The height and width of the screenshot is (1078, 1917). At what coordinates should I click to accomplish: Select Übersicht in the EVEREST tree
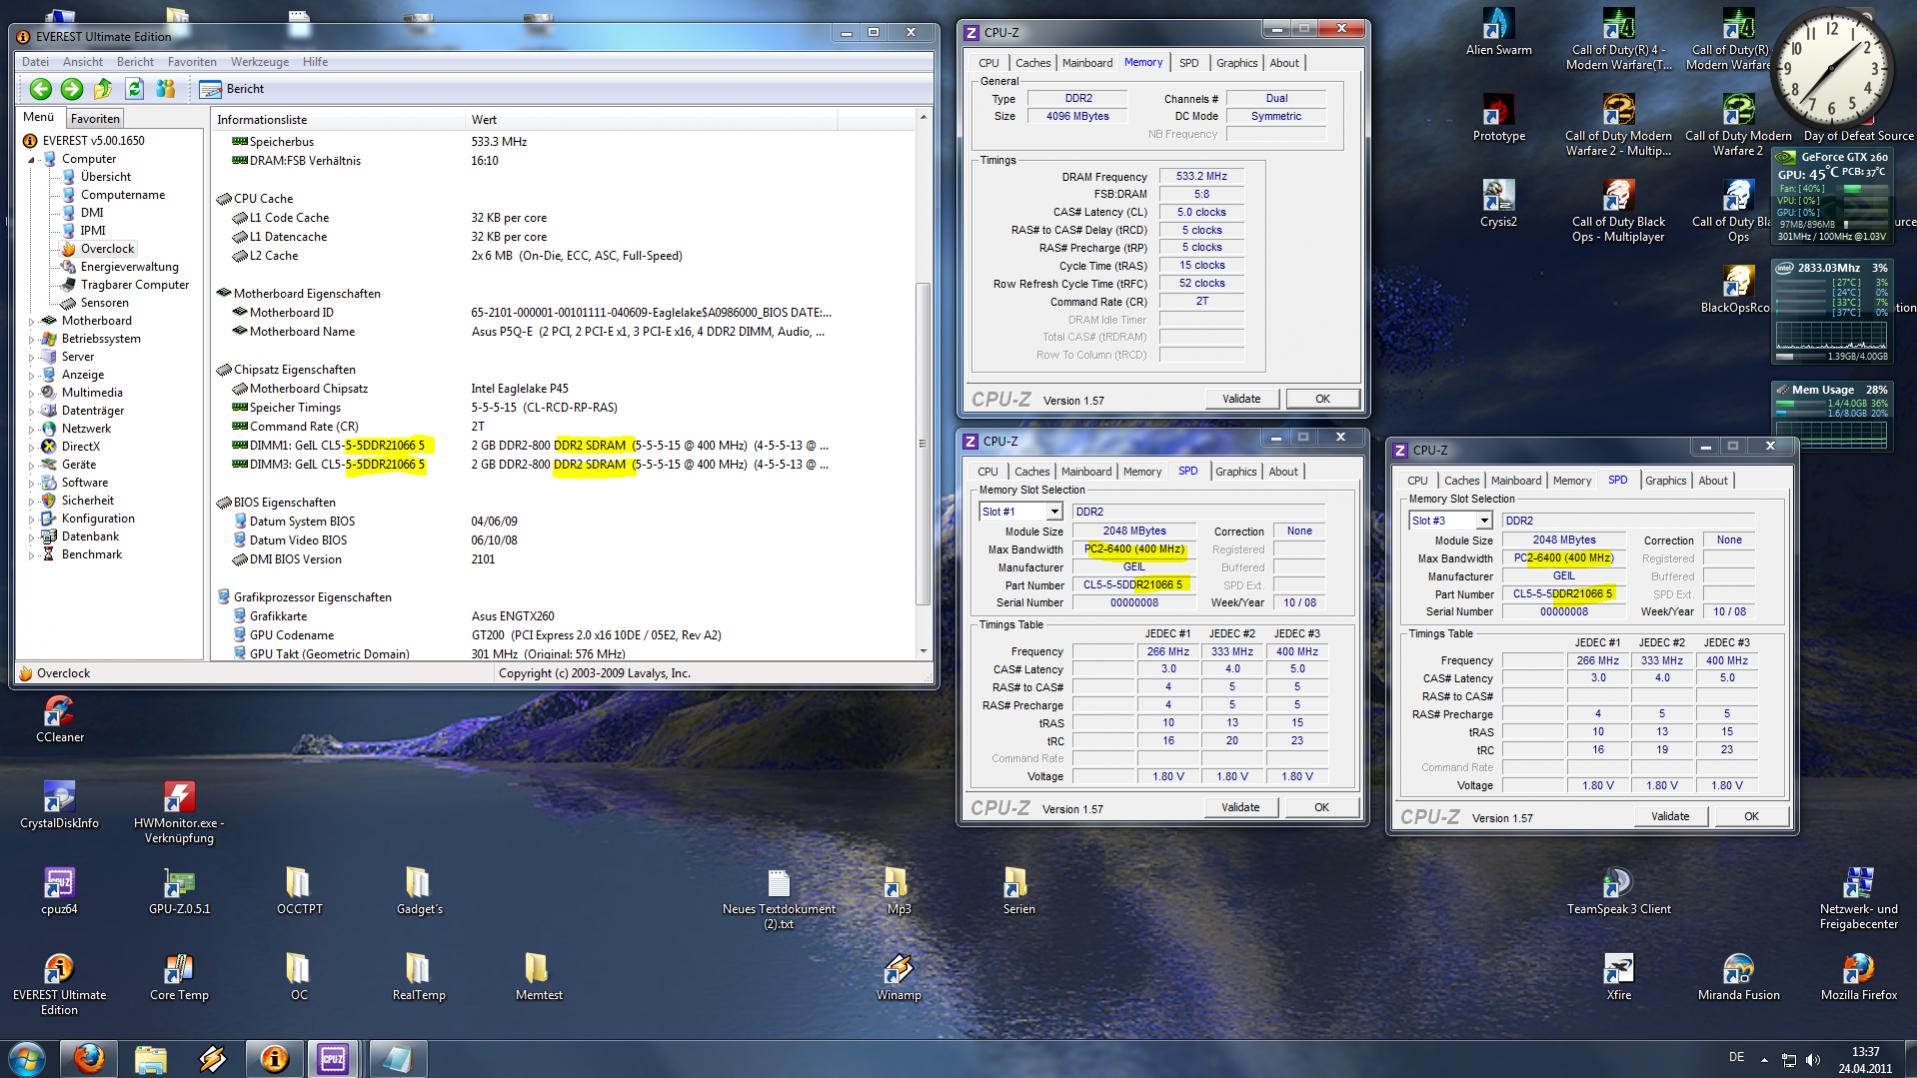tap(105, 177)
